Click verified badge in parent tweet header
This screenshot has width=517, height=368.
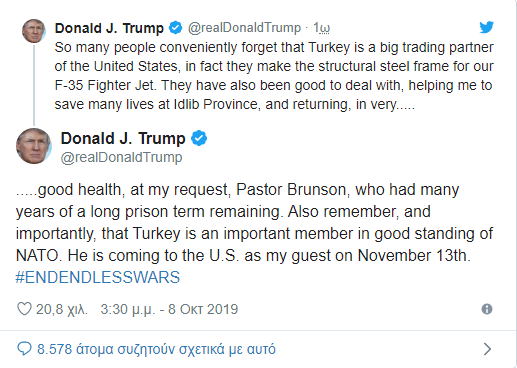(x=176, y=28)
